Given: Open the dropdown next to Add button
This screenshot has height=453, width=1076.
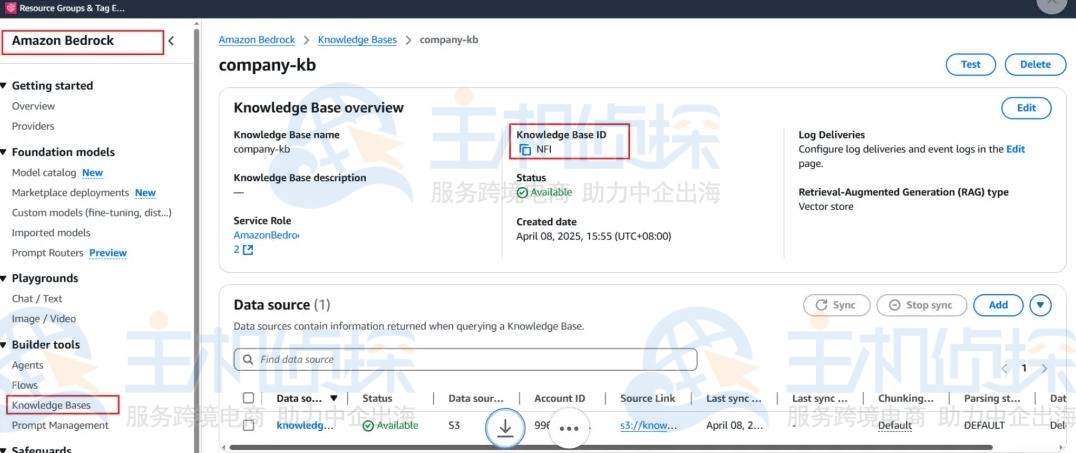Looking at the screenshot, I should click(x=1040, y=305).
